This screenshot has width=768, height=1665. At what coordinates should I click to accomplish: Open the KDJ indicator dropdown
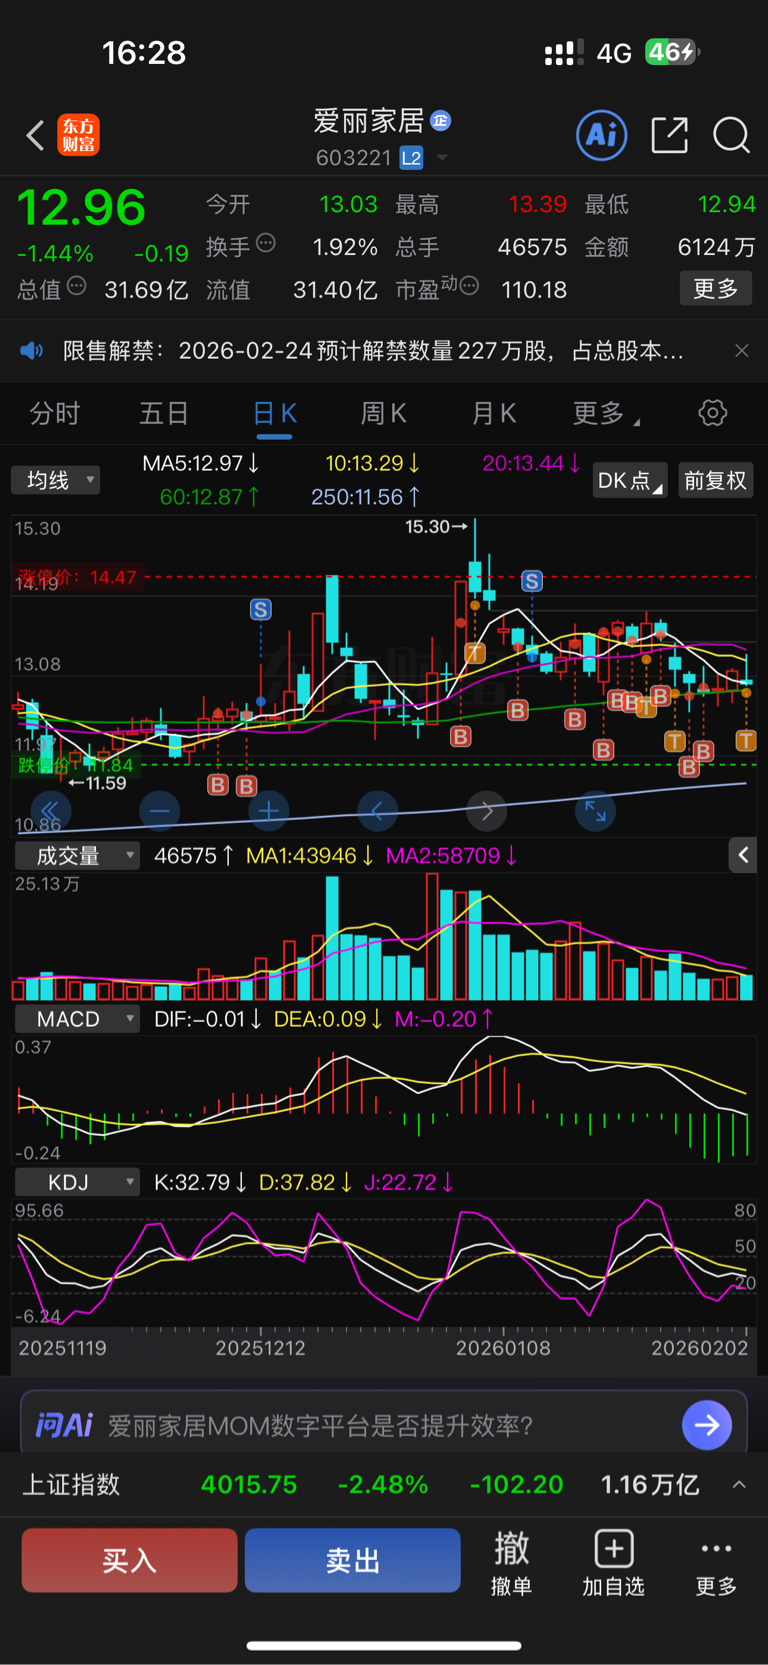pos(77,1182)
